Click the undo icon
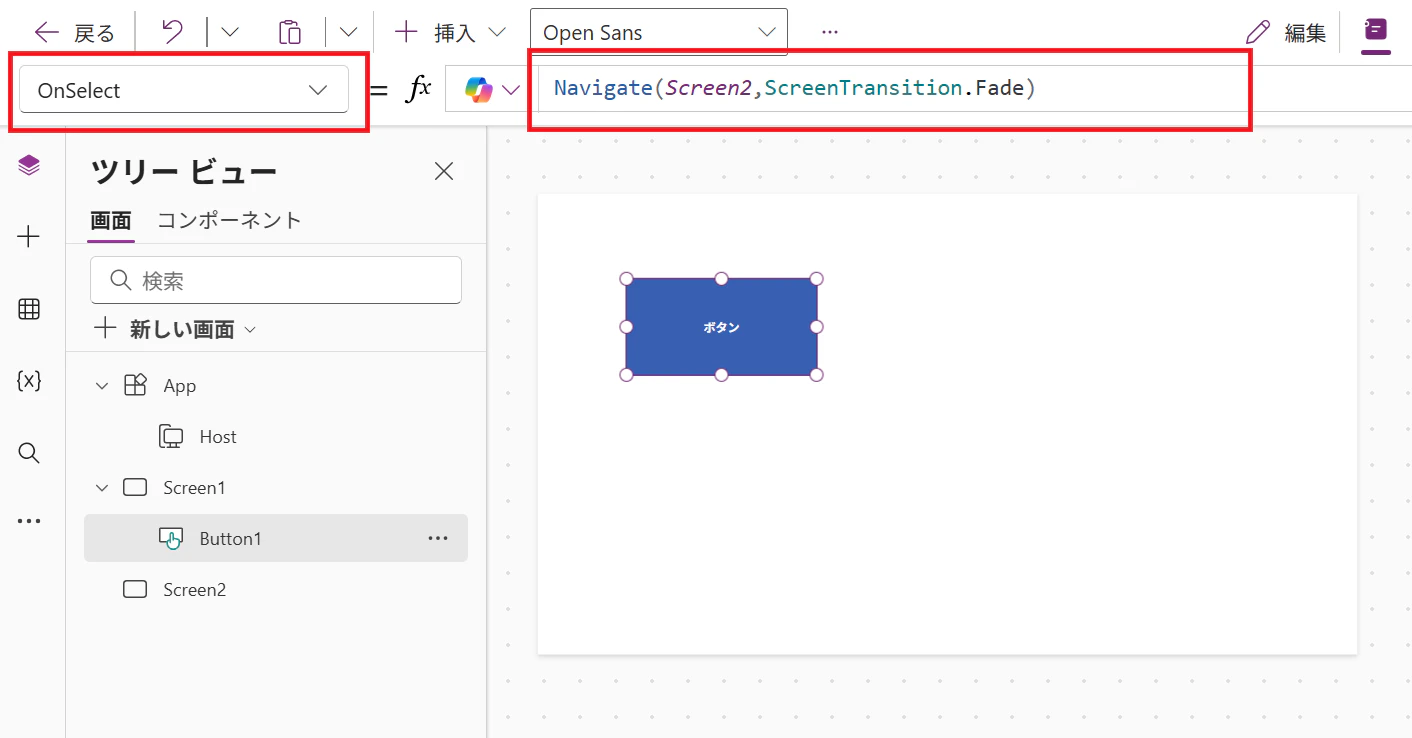Viewport: 1412px width, 738px height. tap(172, 32)
